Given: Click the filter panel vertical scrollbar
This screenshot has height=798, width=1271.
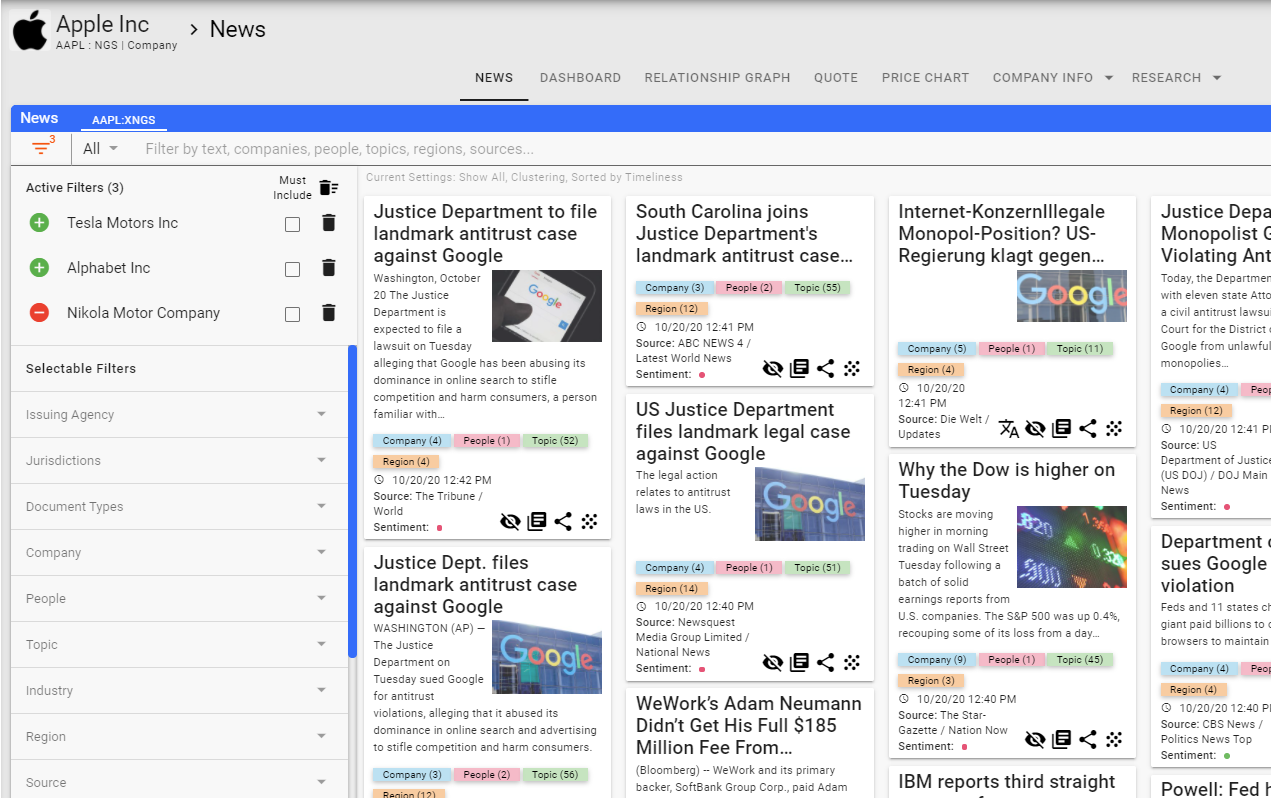Looking at the screenshot, I should [352, 500].
